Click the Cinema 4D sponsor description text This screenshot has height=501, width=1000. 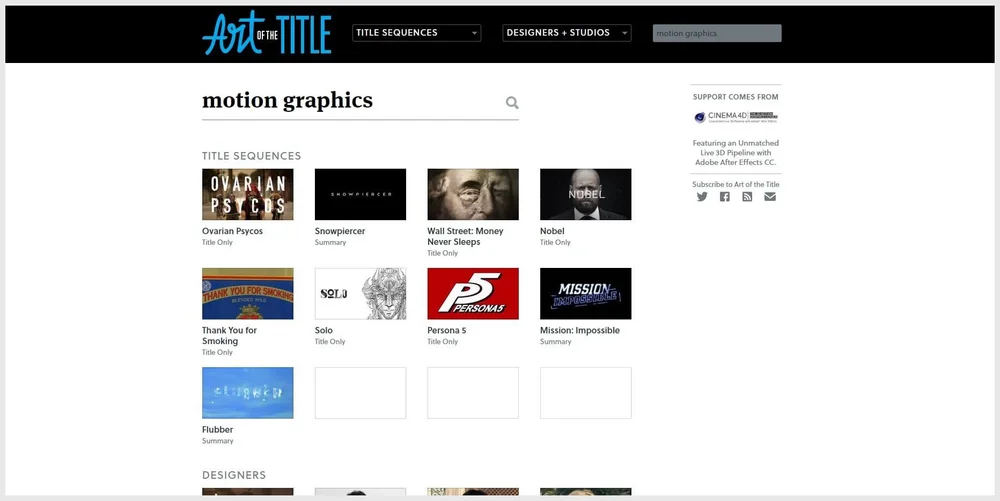[x=736, y=153]
